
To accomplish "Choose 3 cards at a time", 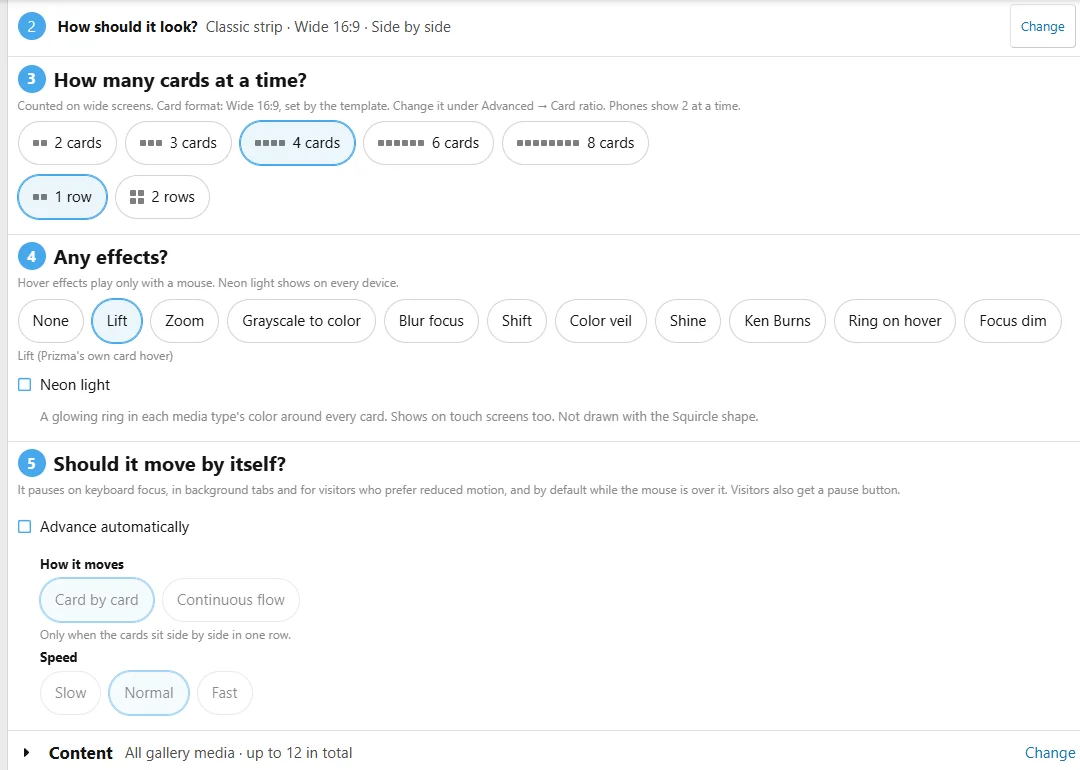I will 178,143.
